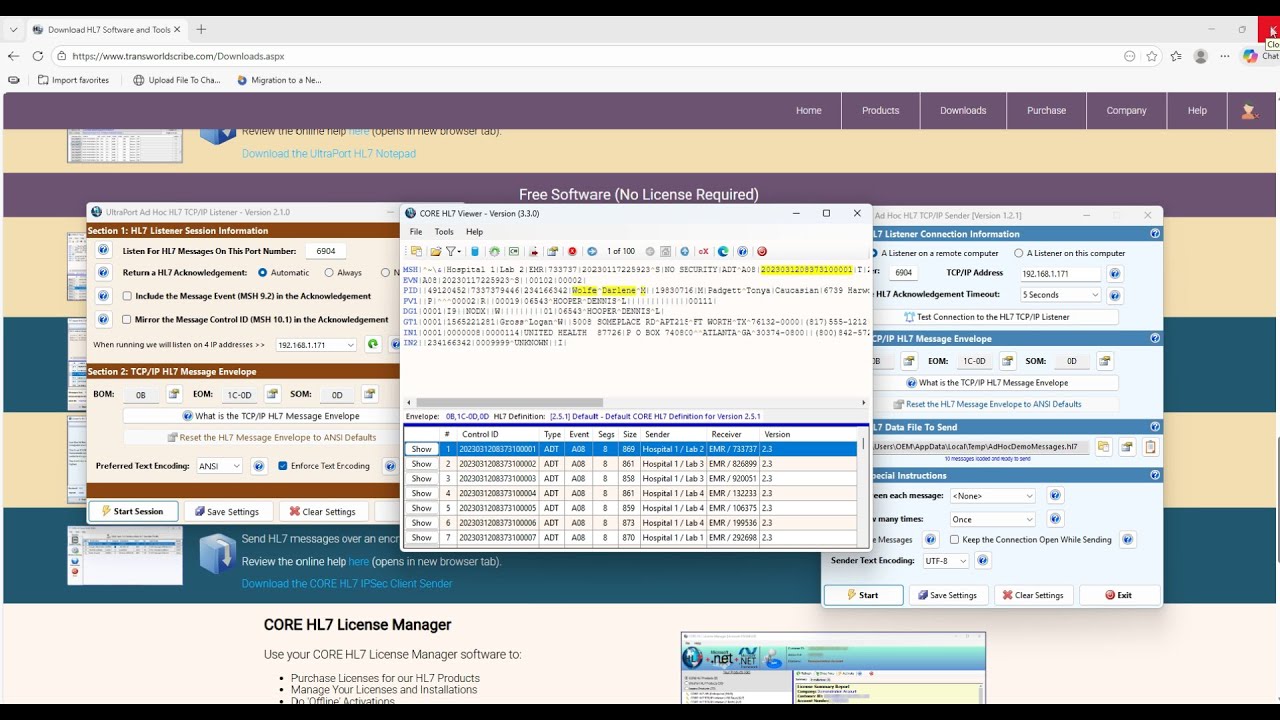The height and width of the screenshot is (720, 1280).
Task: Open a new browser tab with the plus button
Action: coord(201,29)
